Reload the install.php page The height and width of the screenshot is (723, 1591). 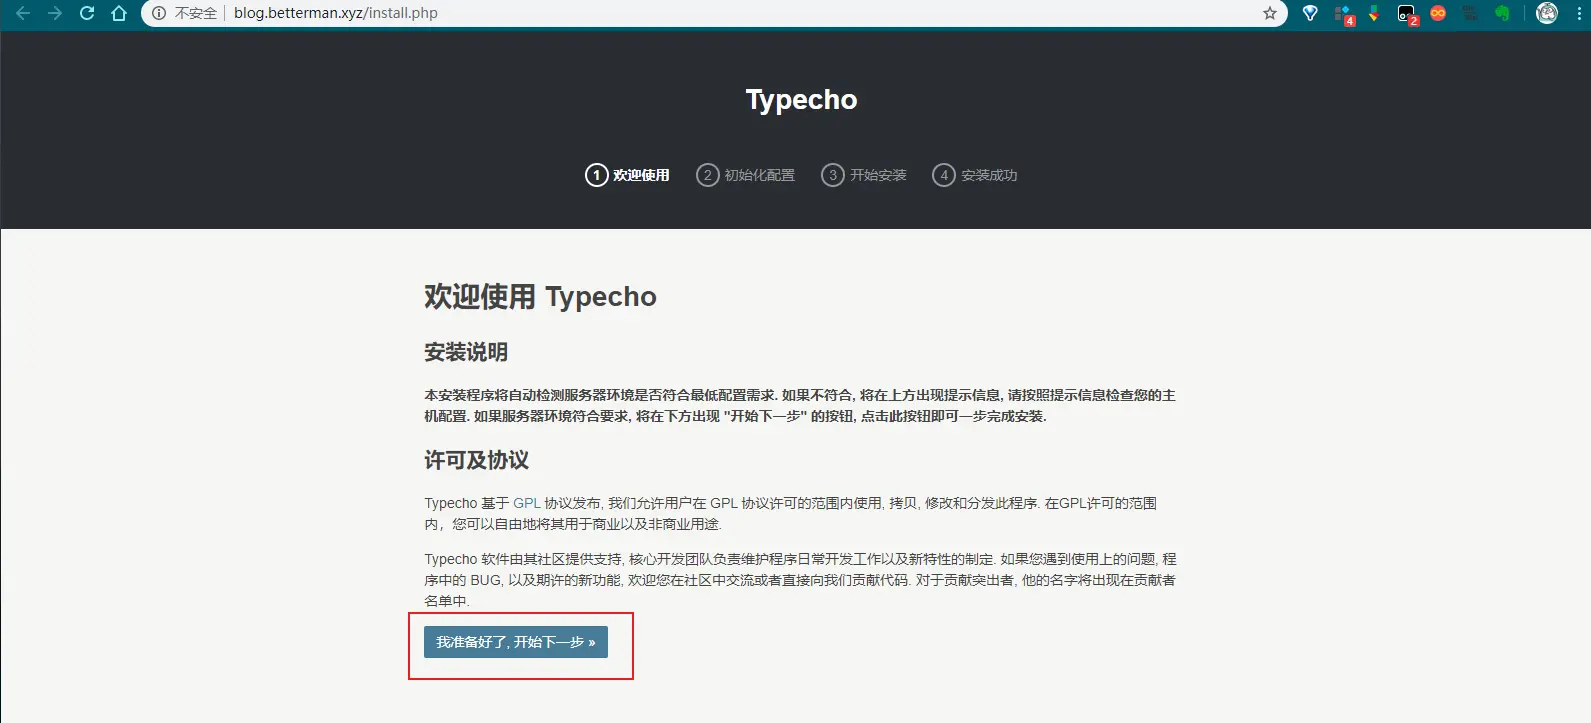87,13
